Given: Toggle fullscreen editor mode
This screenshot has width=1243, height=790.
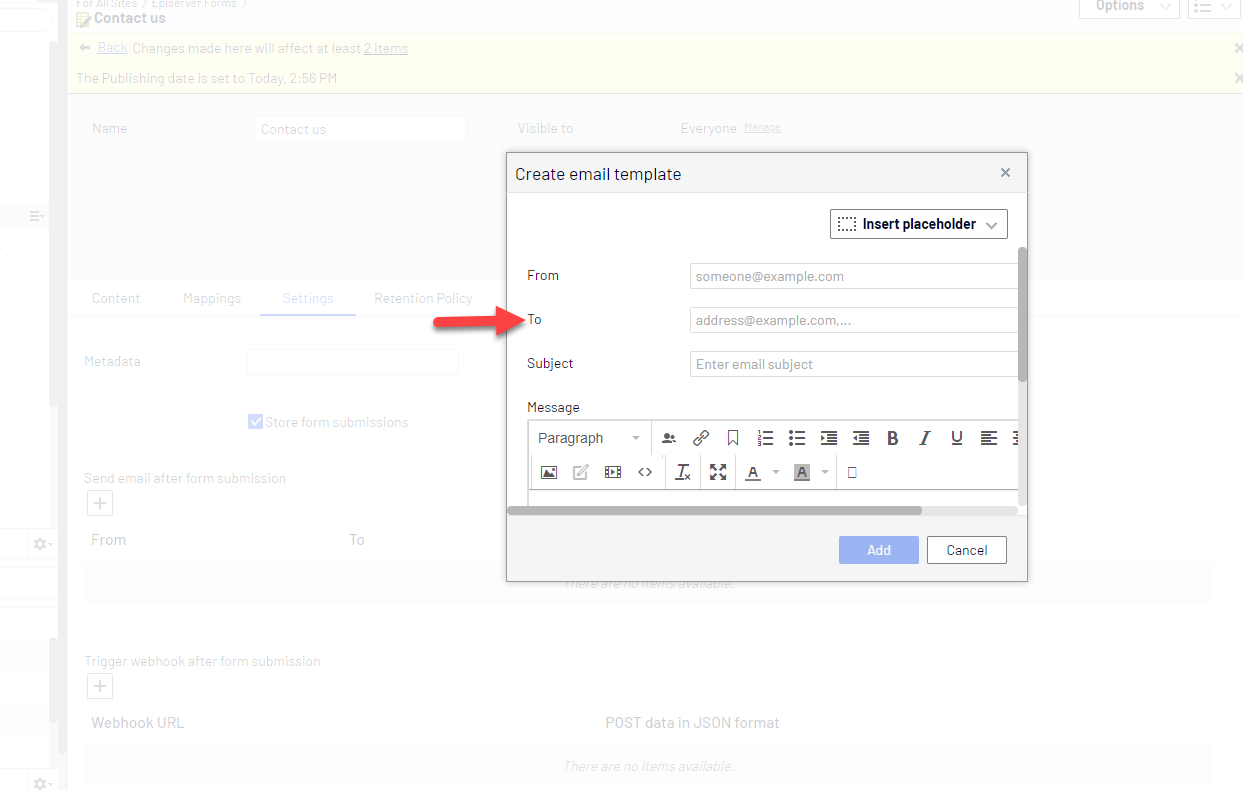Looking at the screenshot, I should point(718,472).
